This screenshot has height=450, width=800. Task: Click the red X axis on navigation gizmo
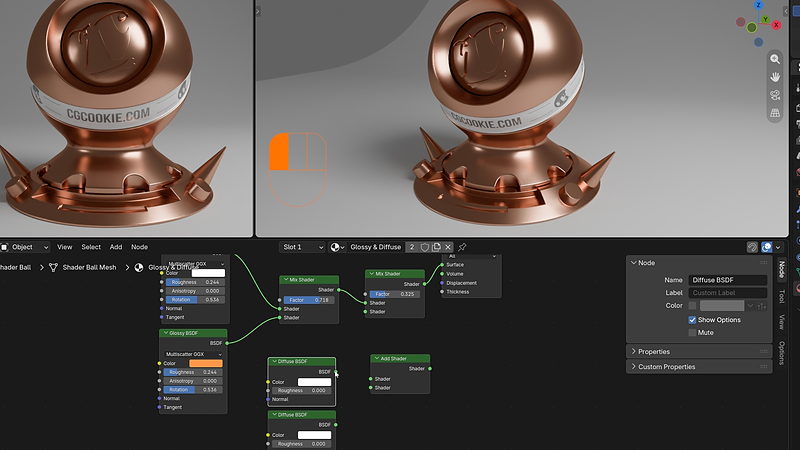pos(777,25)
